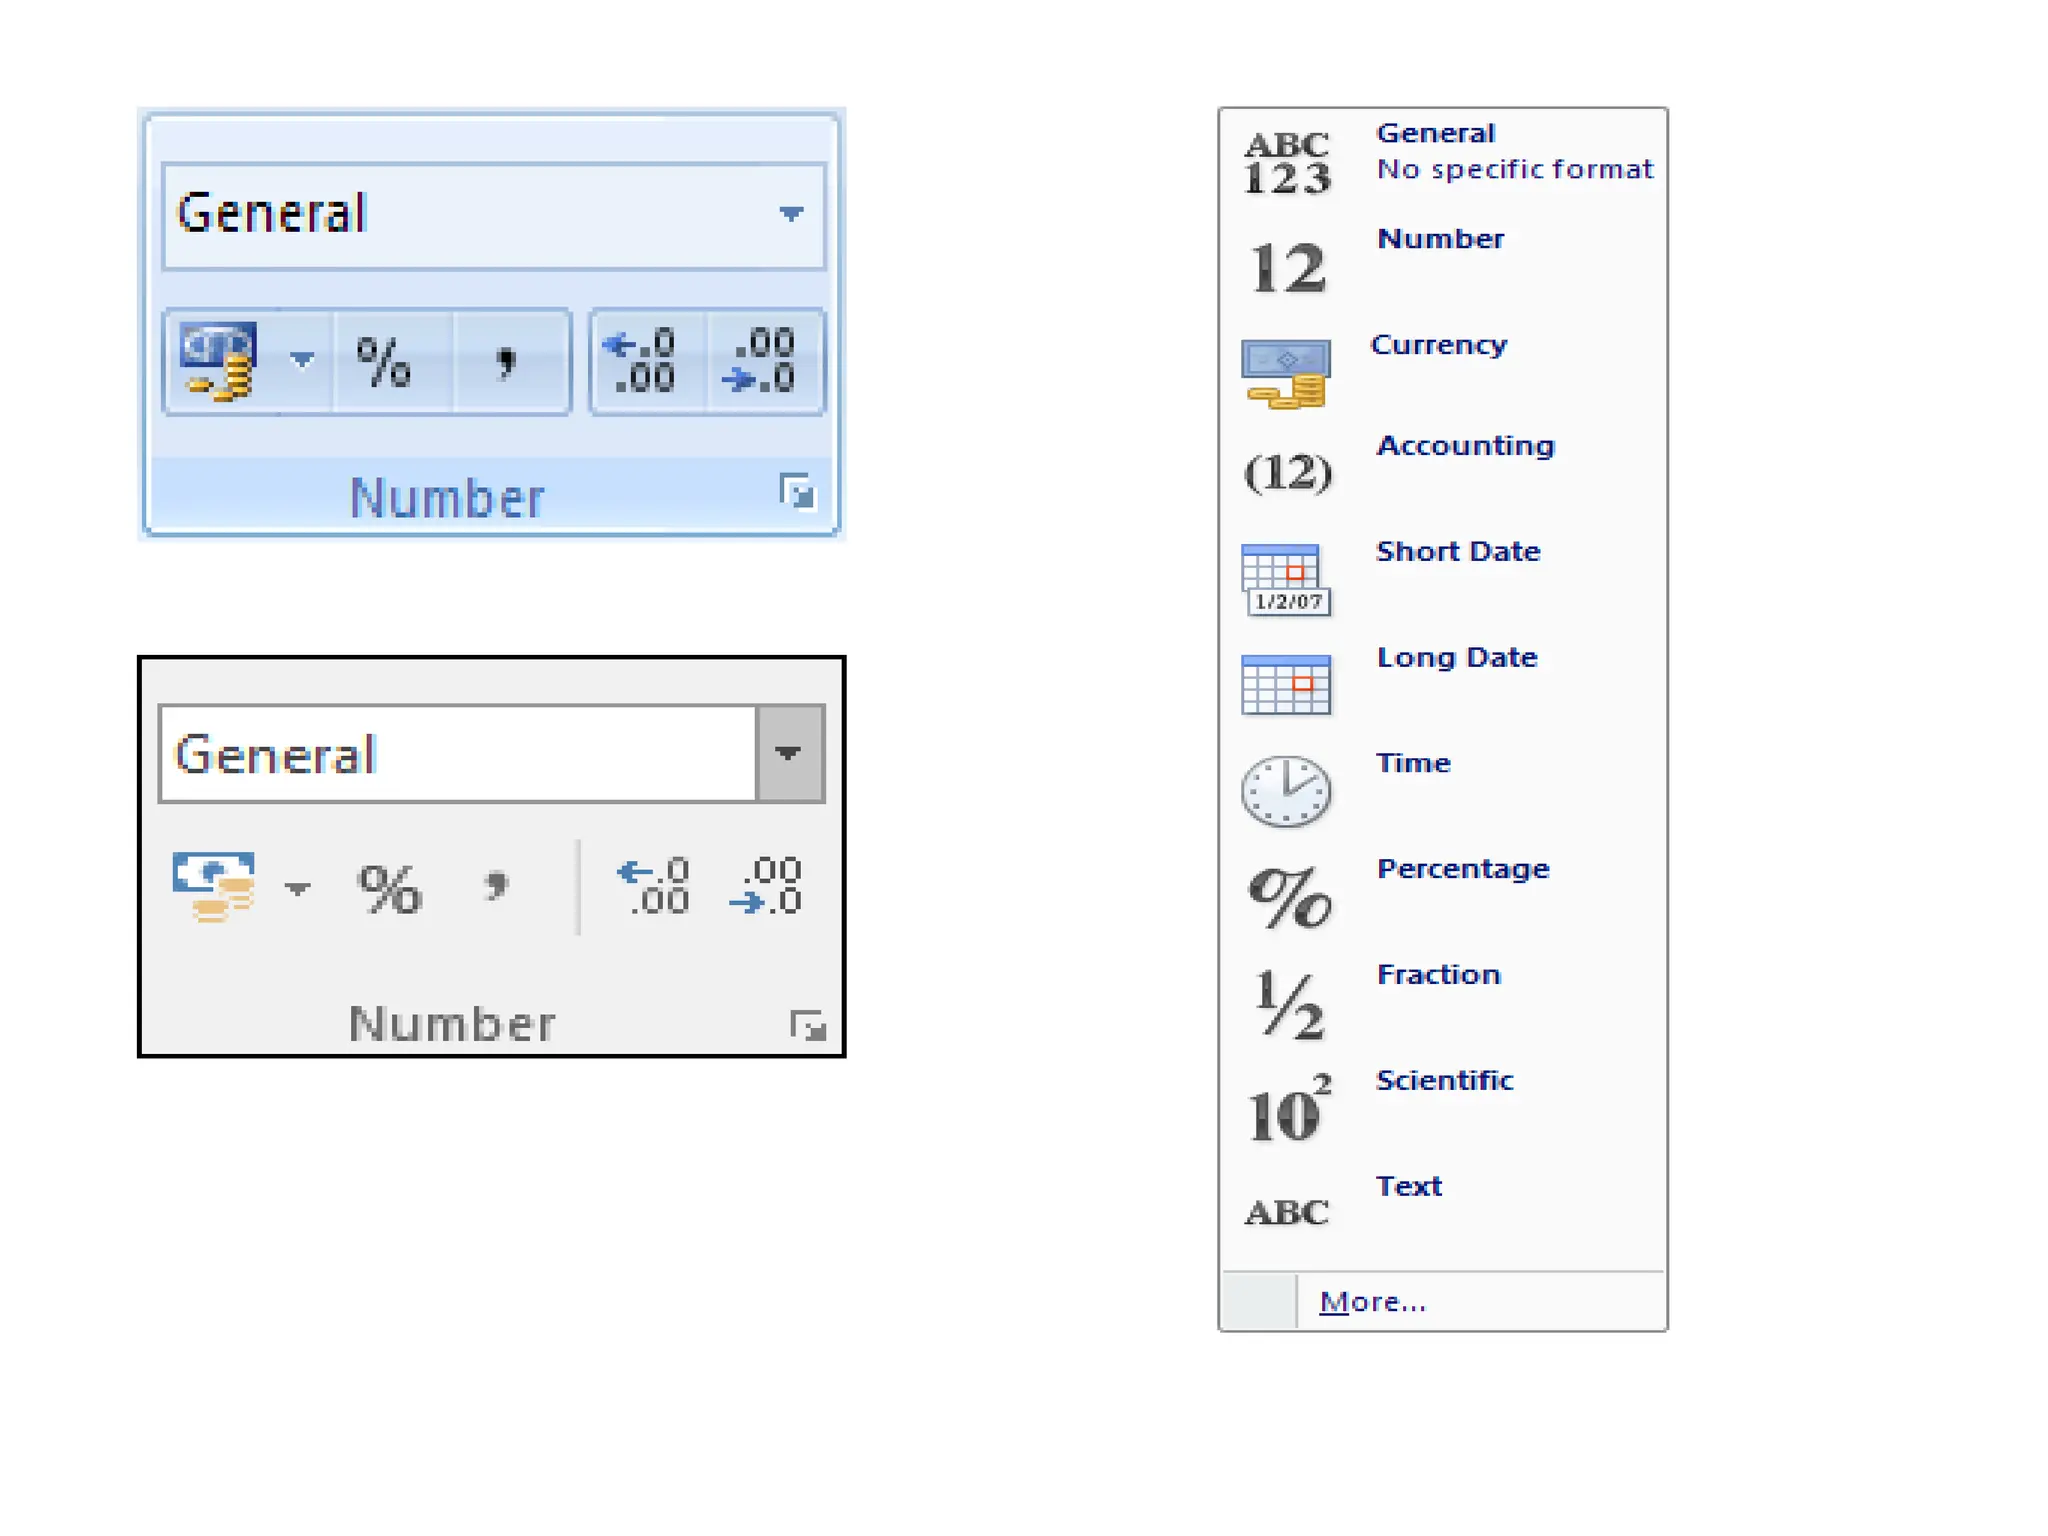Click Accounting Number Format coins icon in blue group
Viewport: 2048px width, 1536px height.
click(220, 362)
